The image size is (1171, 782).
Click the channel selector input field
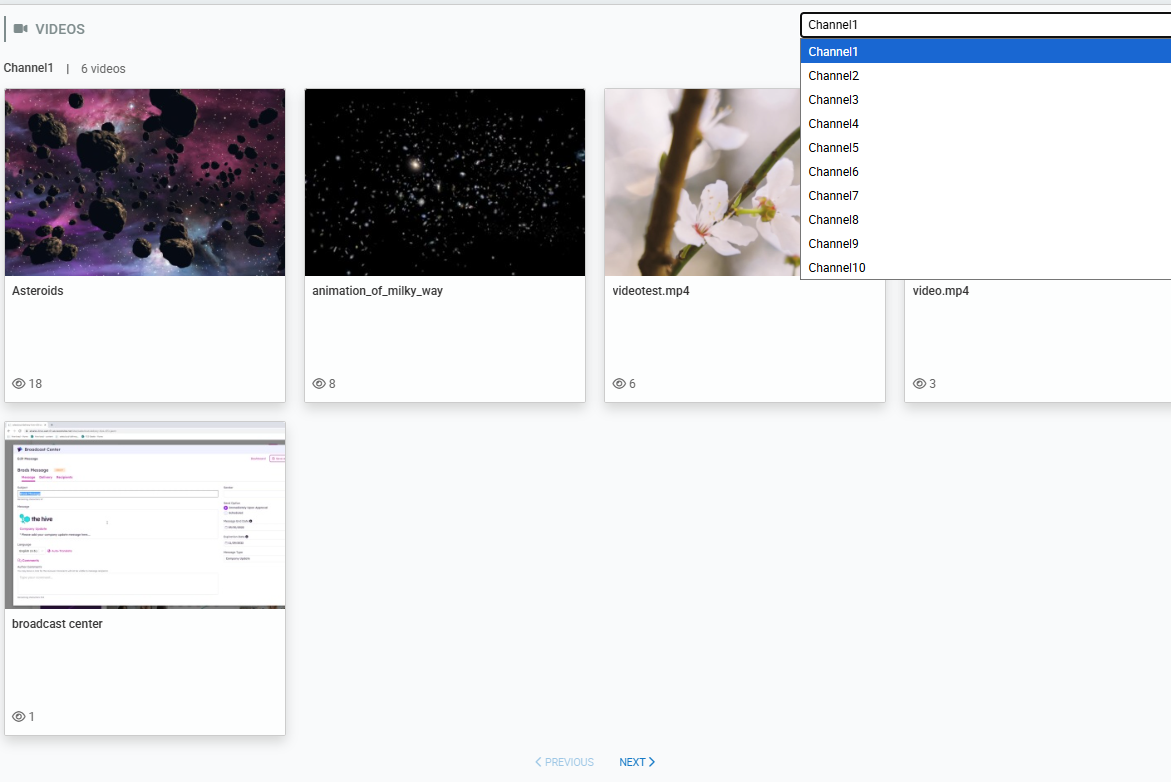pyautogui.click(x=985, y=25)
